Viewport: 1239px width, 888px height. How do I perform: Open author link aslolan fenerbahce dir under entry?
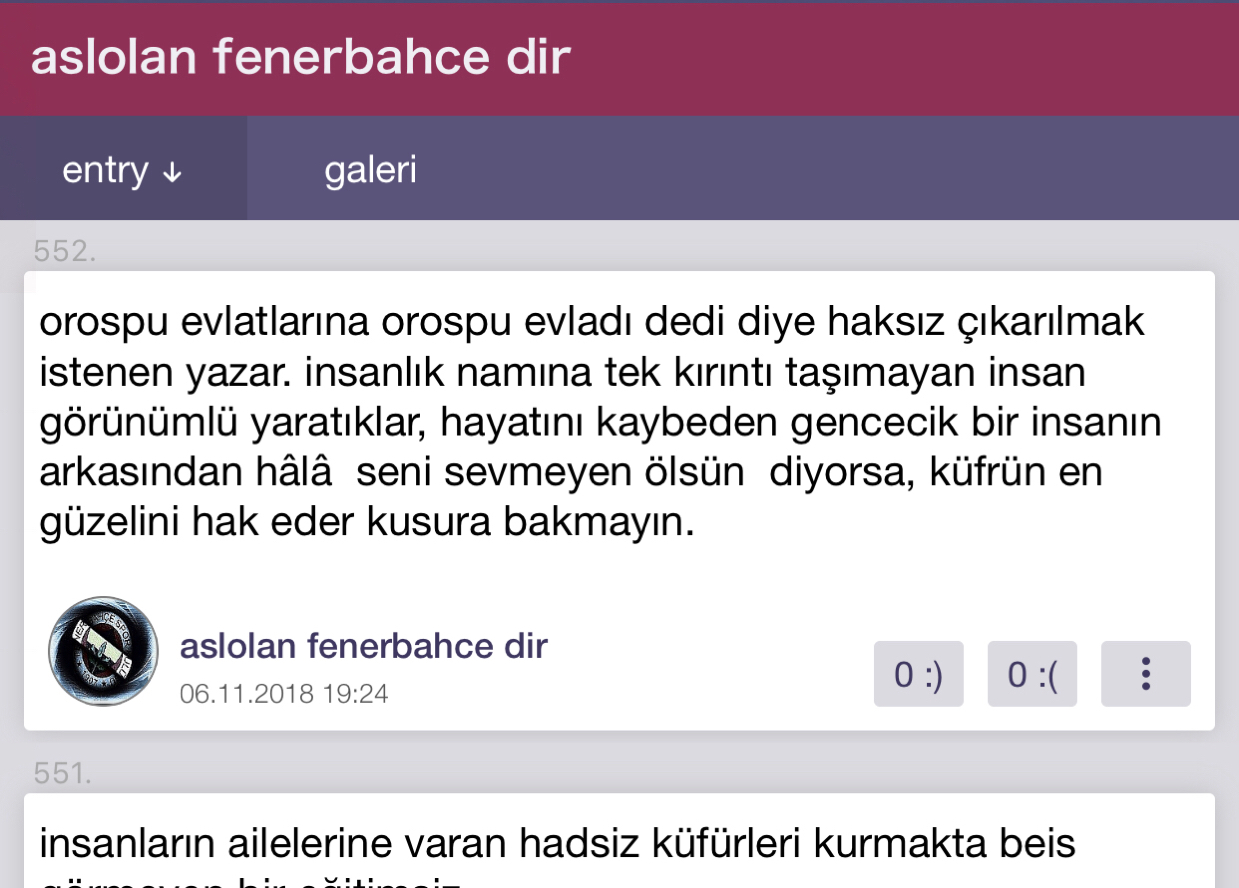coord(363,646)
